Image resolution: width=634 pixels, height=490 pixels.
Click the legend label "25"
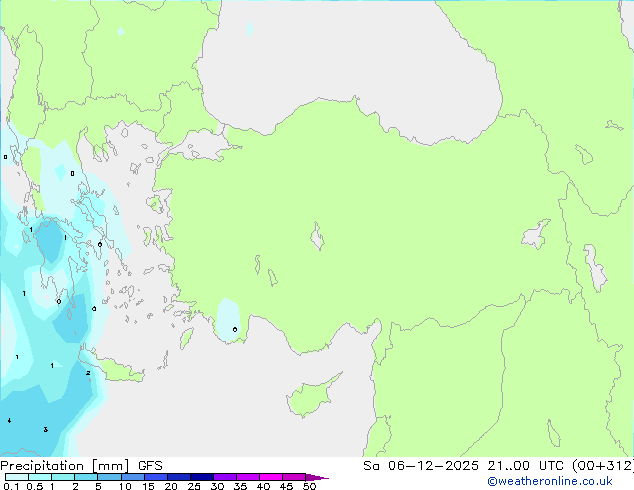tap(194, 486)
